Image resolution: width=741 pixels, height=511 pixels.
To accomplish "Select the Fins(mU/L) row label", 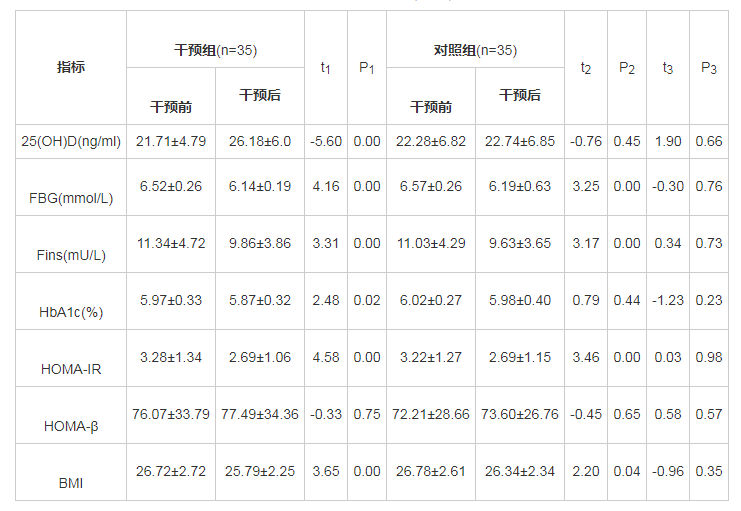I will point(71,255).
